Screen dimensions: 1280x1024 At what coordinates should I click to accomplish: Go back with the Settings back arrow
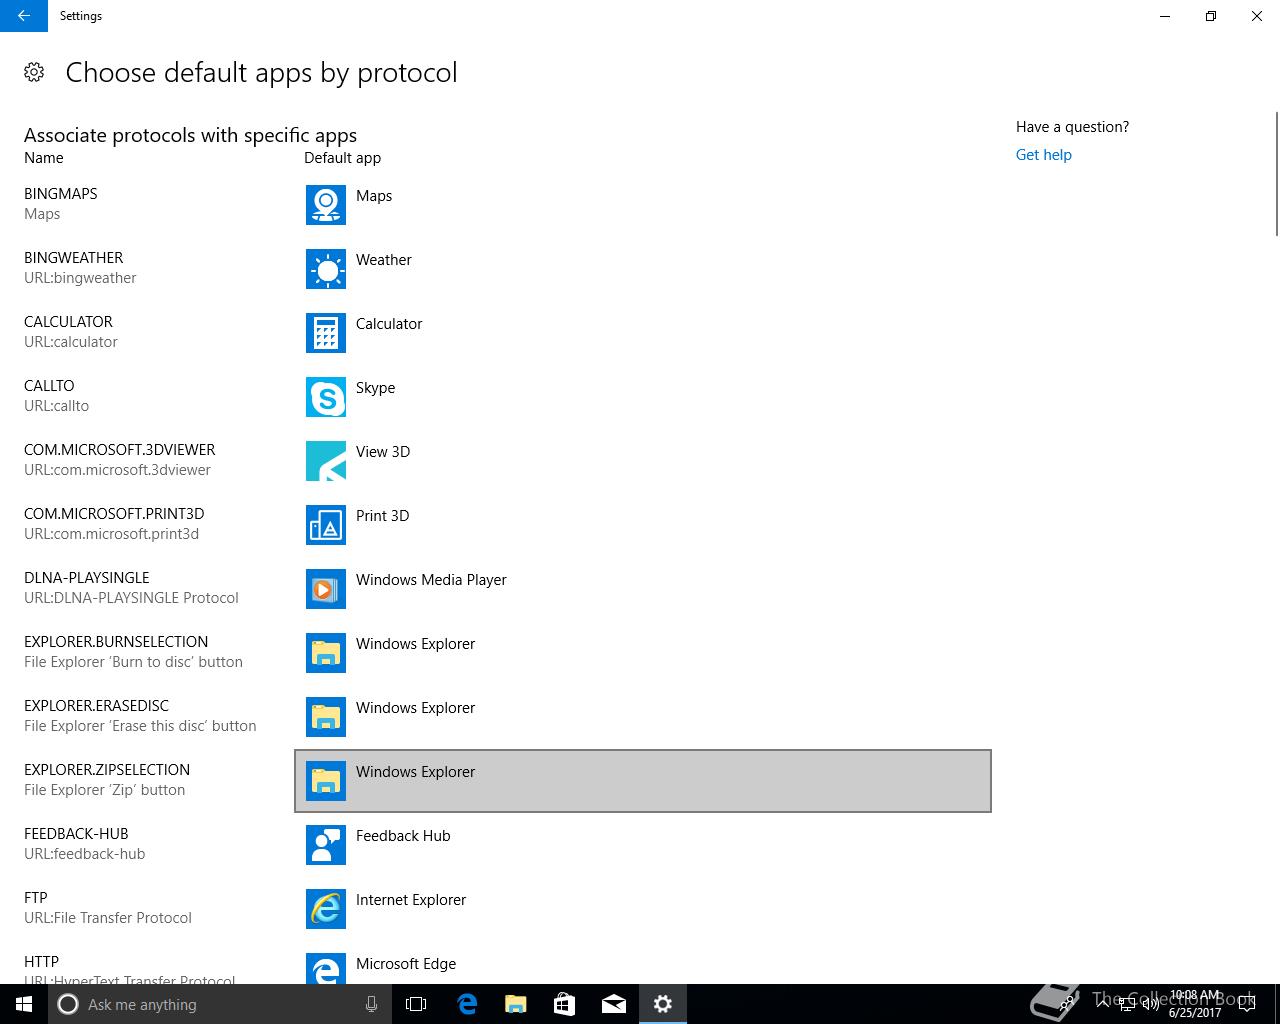point(24,16)
